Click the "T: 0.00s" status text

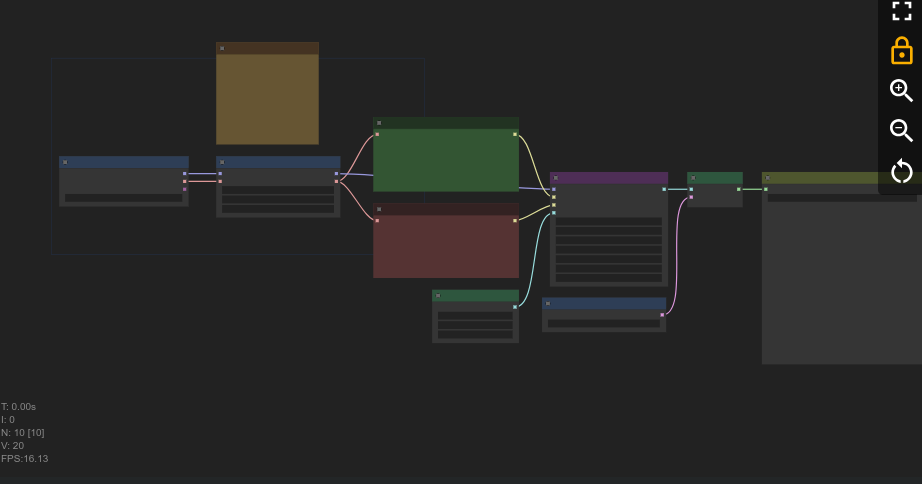click(18, 406)
